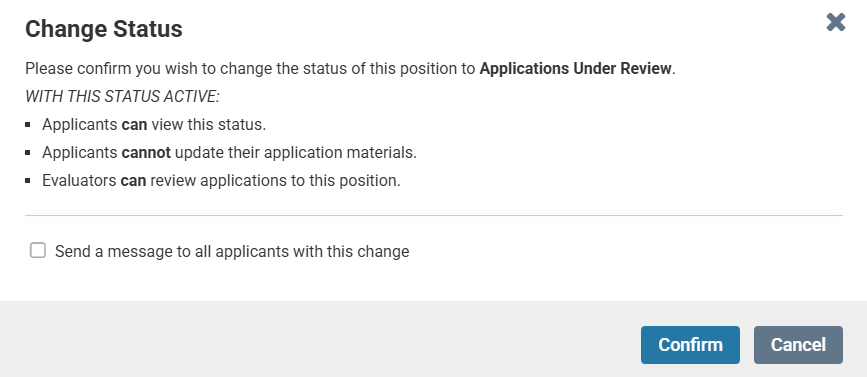This screenshot has width=867, height=377.
Task: Click bold 'can' in the Evaluators line
Action: click(133, 181)
